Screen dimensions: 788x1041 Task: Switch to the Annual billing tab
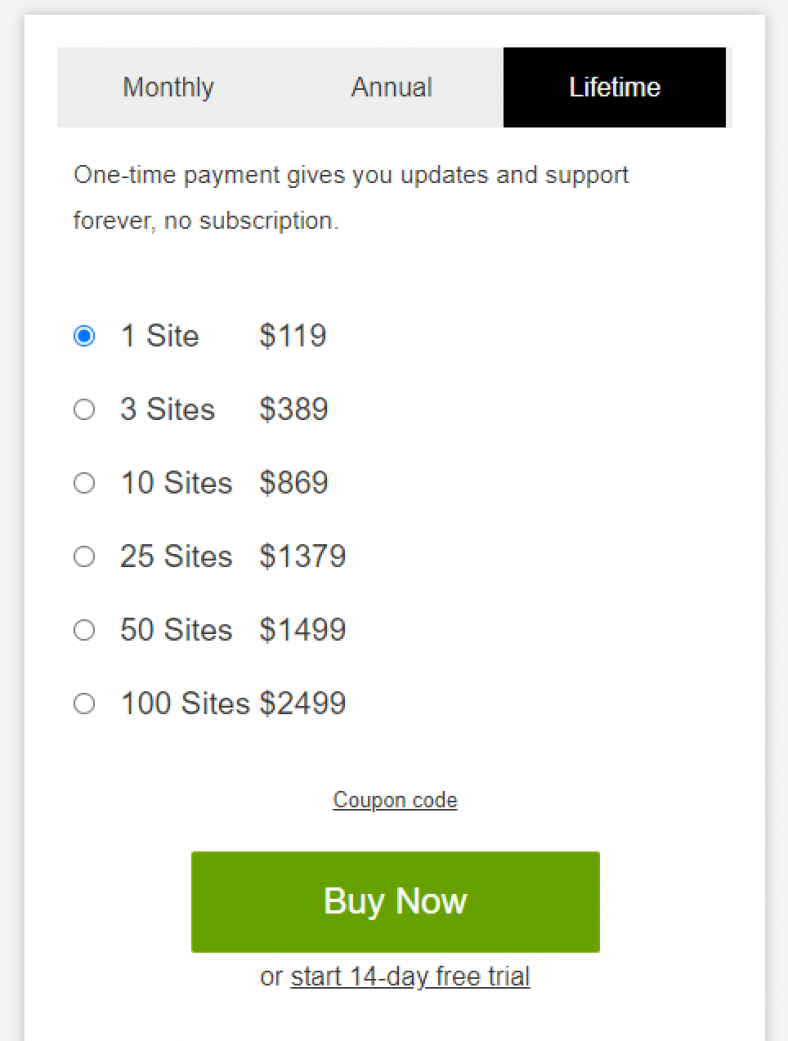[392, 87]
